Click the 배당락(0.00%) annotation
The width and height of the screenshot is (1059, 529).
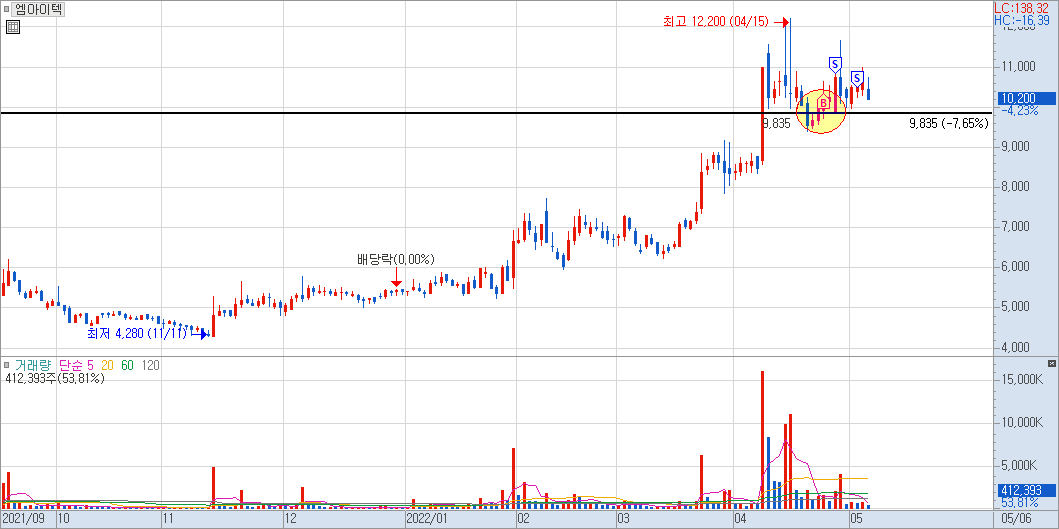[396, 259]
